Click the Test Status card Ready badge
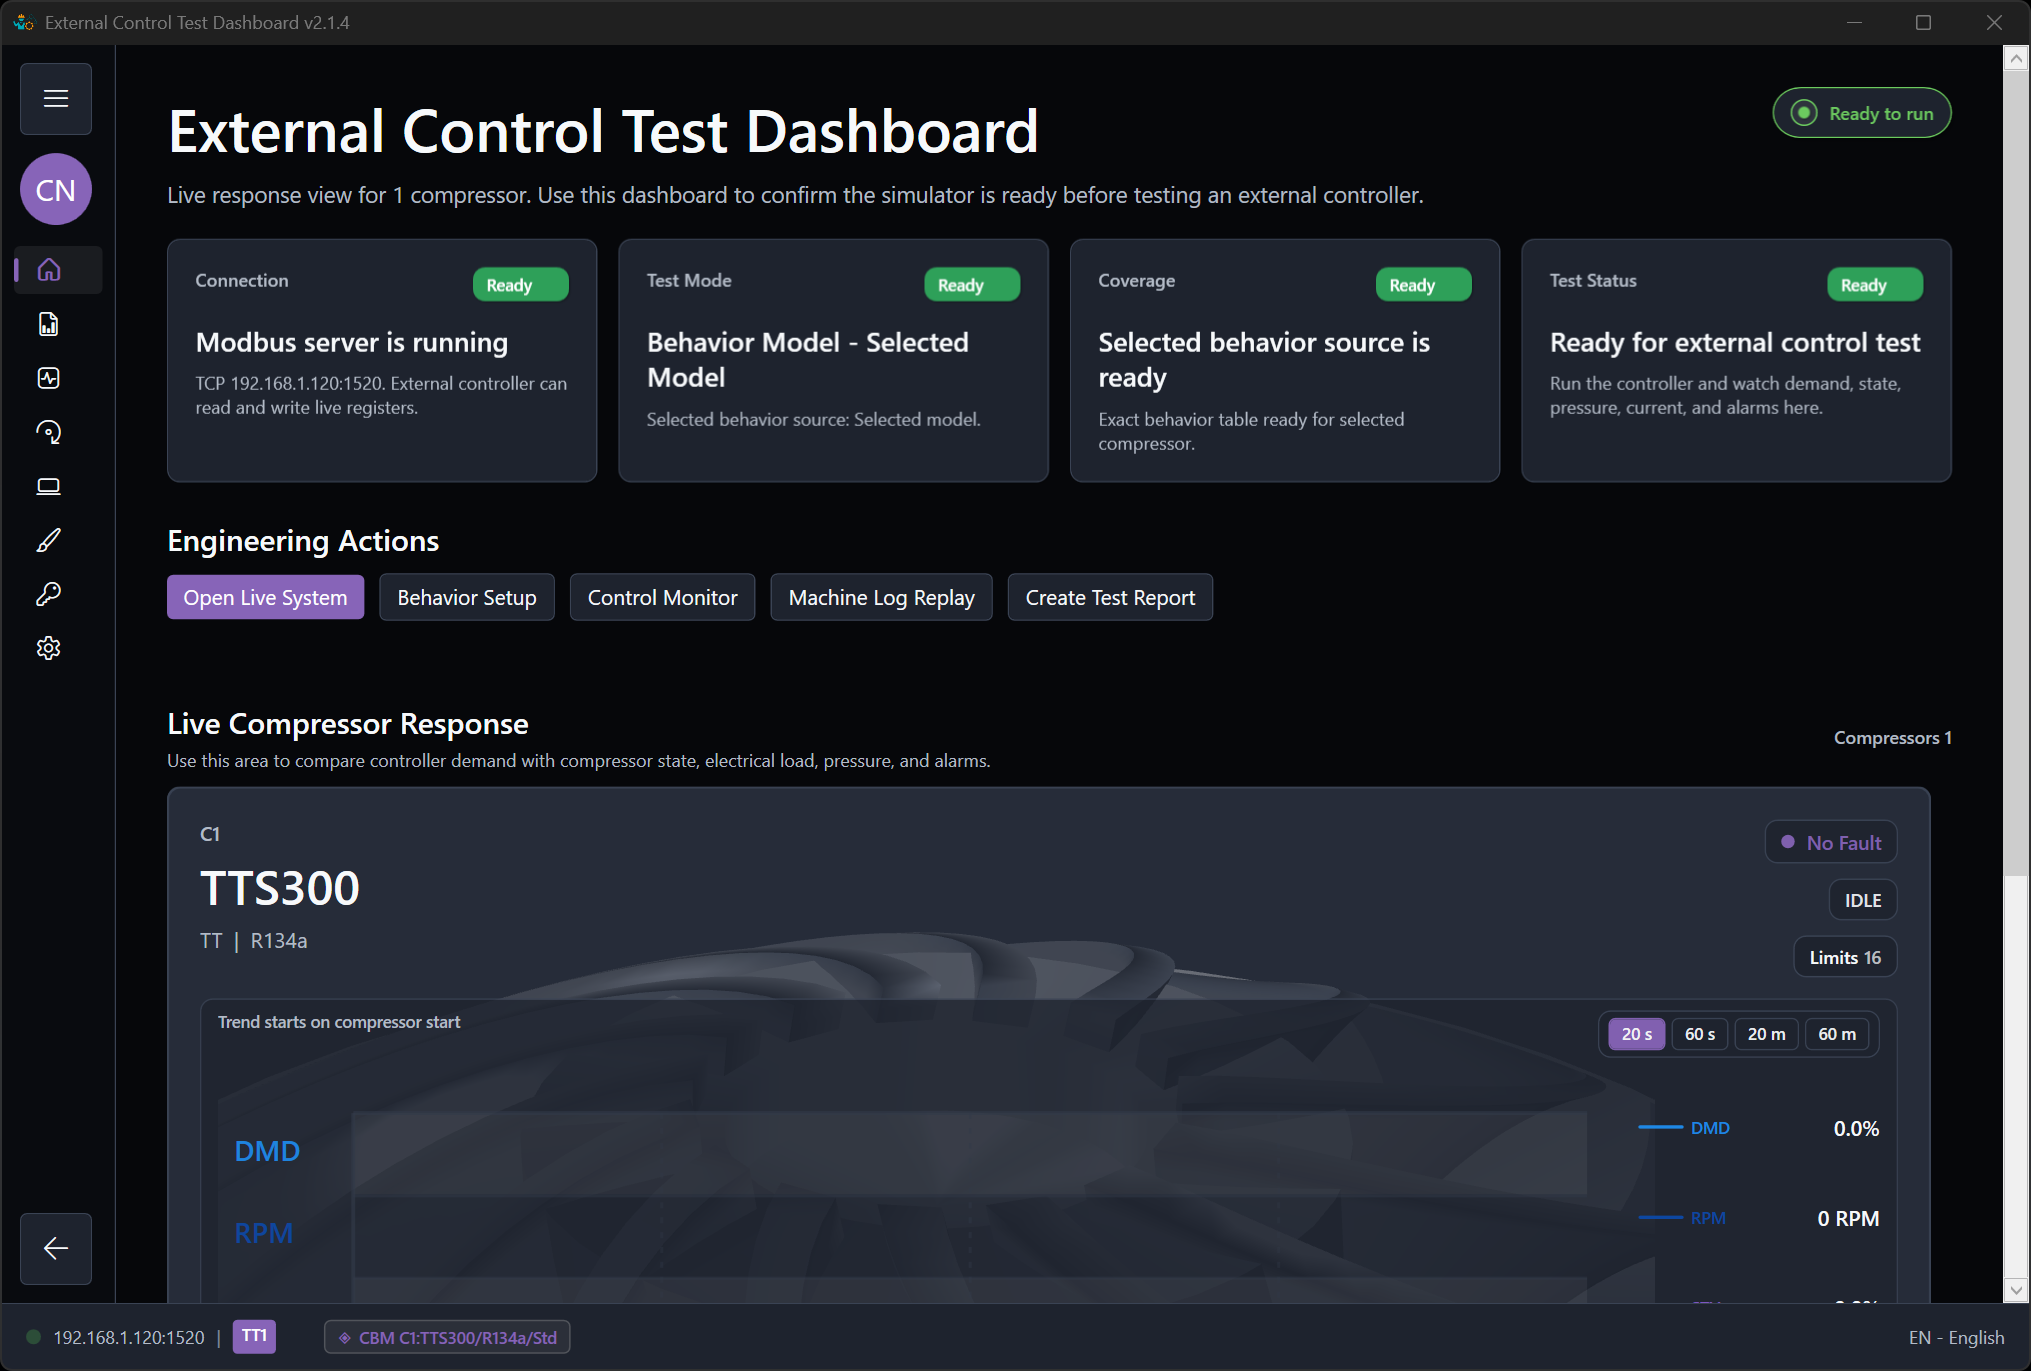2031x1371 pixels. tap(1875, 285)
